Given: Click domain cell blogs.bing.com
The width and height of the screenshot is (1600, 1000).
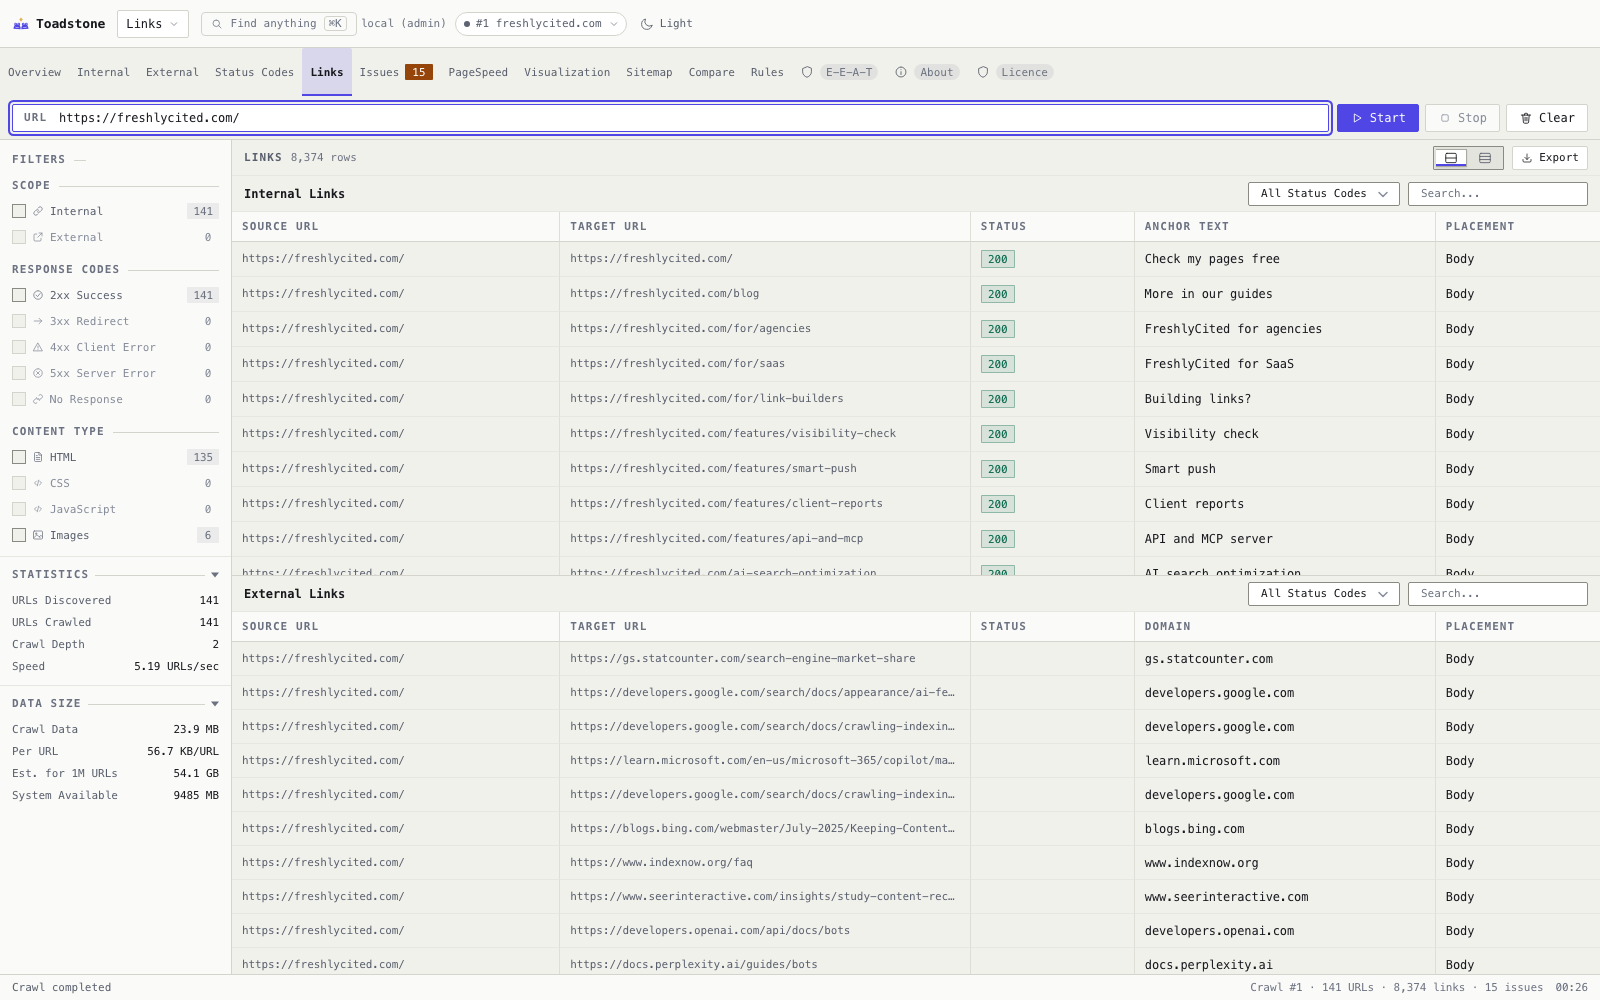Looking at the screenshot, I should [x=1194, y=829].
